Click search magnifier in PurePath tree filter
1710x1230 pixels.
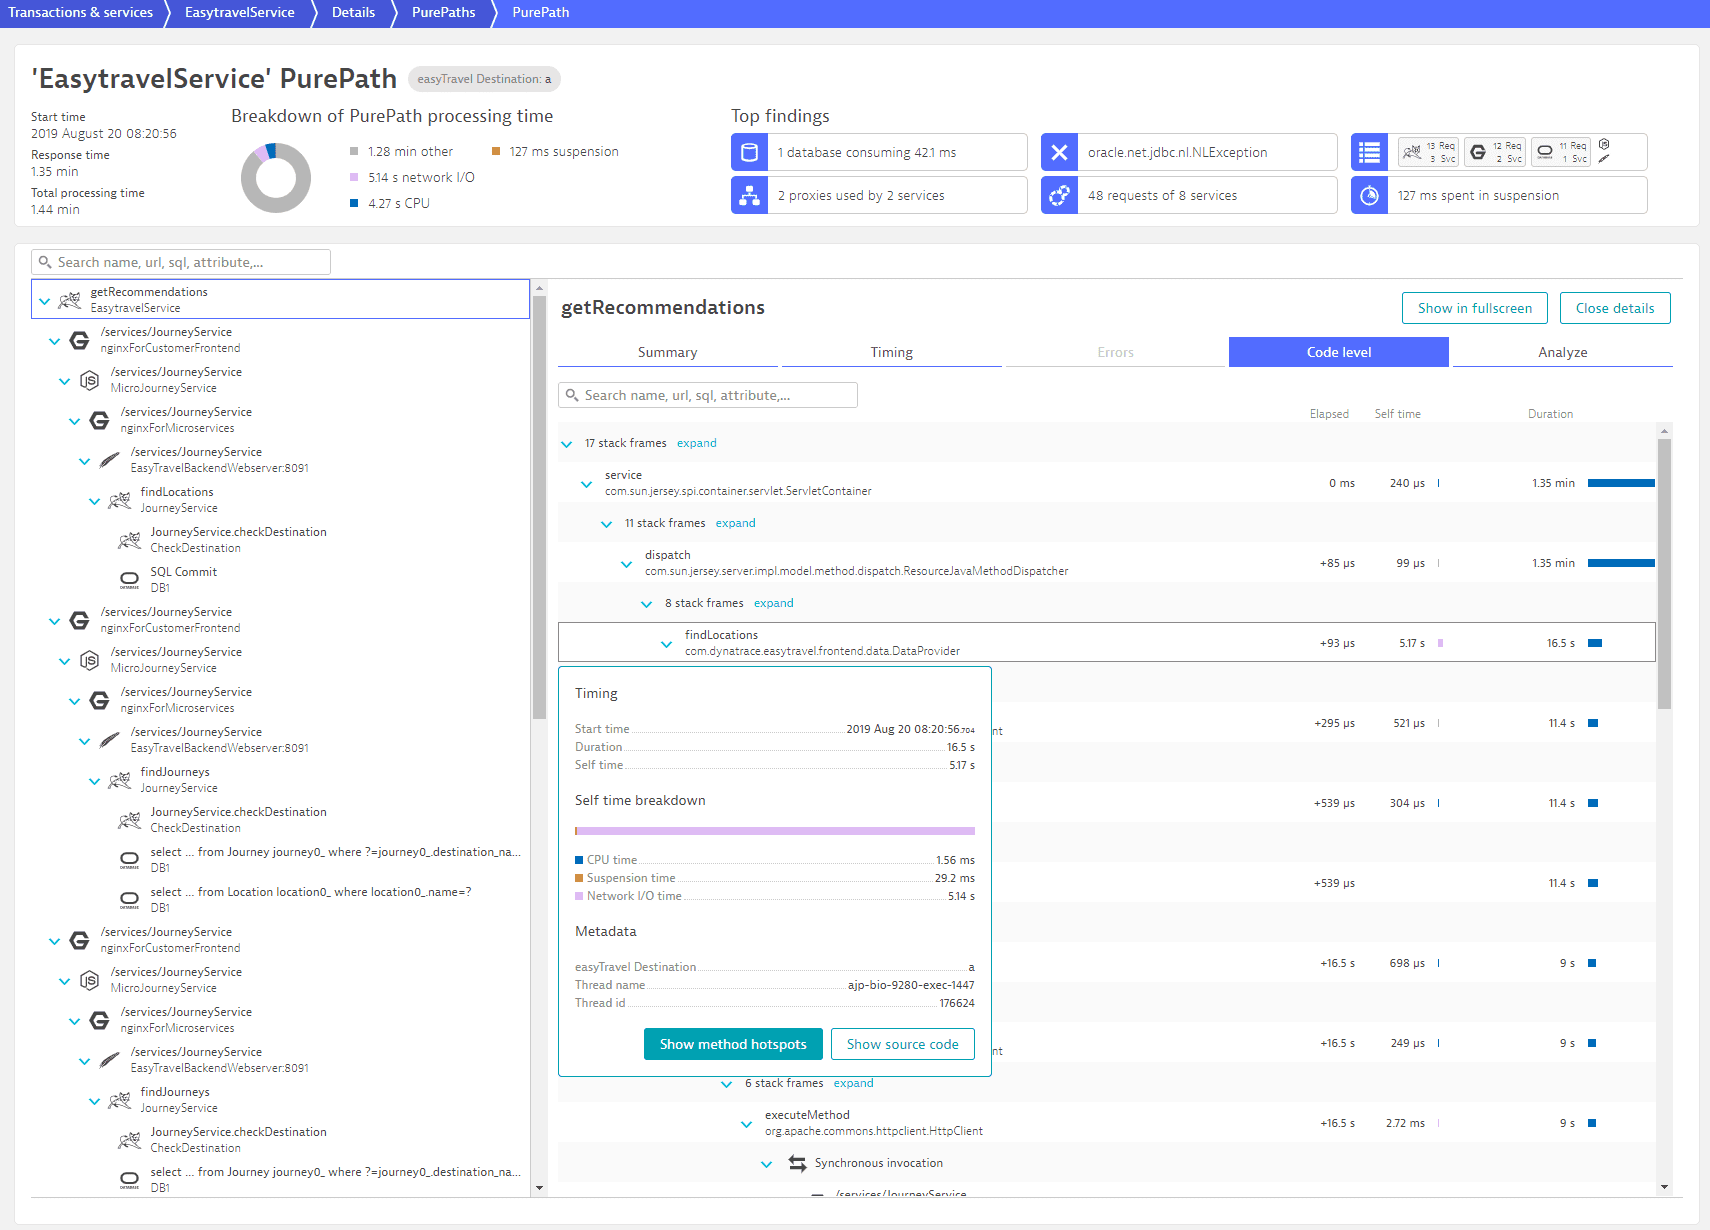click(45, 262)
